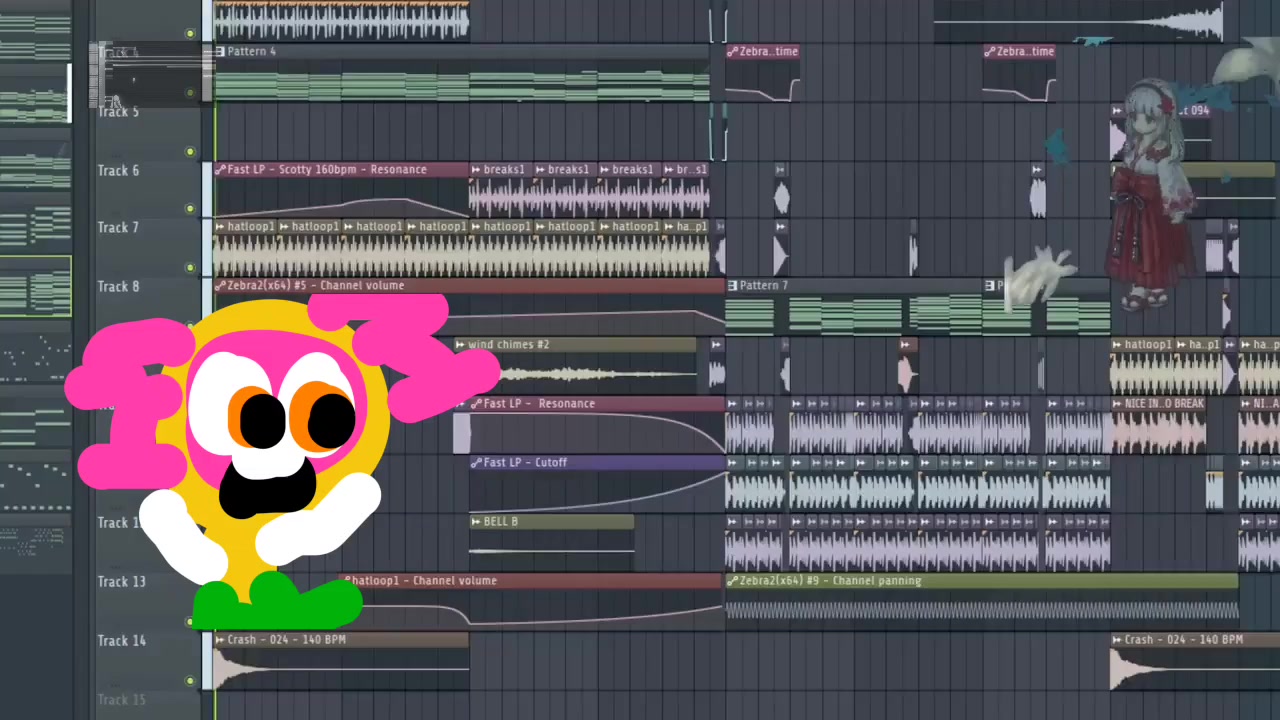Screen dimensions: 1280x720
Task: Click the 'BELL B' clip name
Action: point(500,522)
